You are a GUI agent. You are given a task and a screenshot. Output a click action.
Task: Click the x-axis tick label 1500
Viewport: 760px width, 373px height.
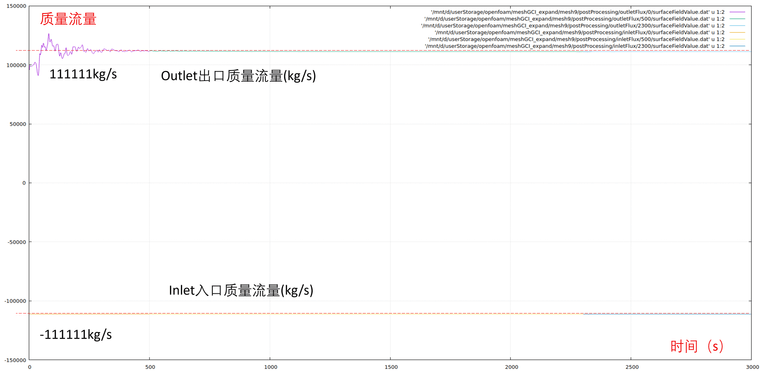[390, 367]
